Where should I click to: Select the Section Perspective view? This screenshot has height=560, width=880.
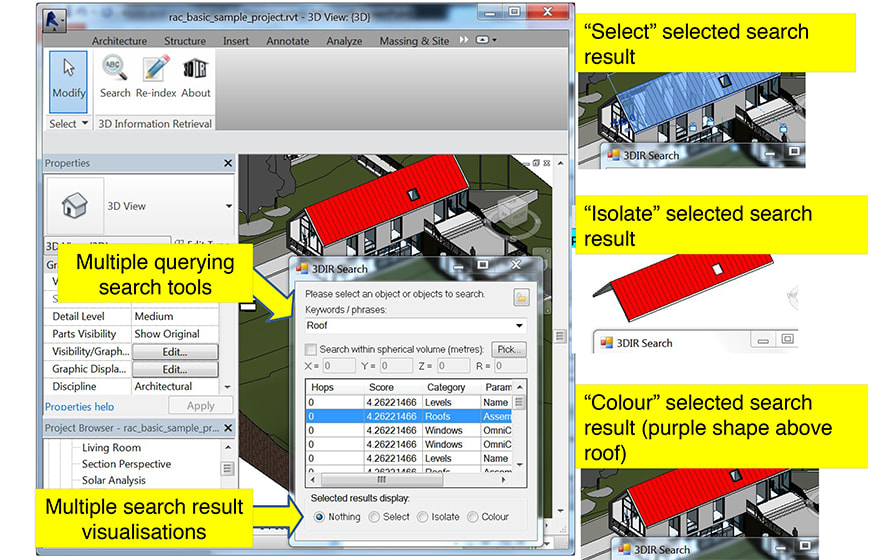point(126,464)
